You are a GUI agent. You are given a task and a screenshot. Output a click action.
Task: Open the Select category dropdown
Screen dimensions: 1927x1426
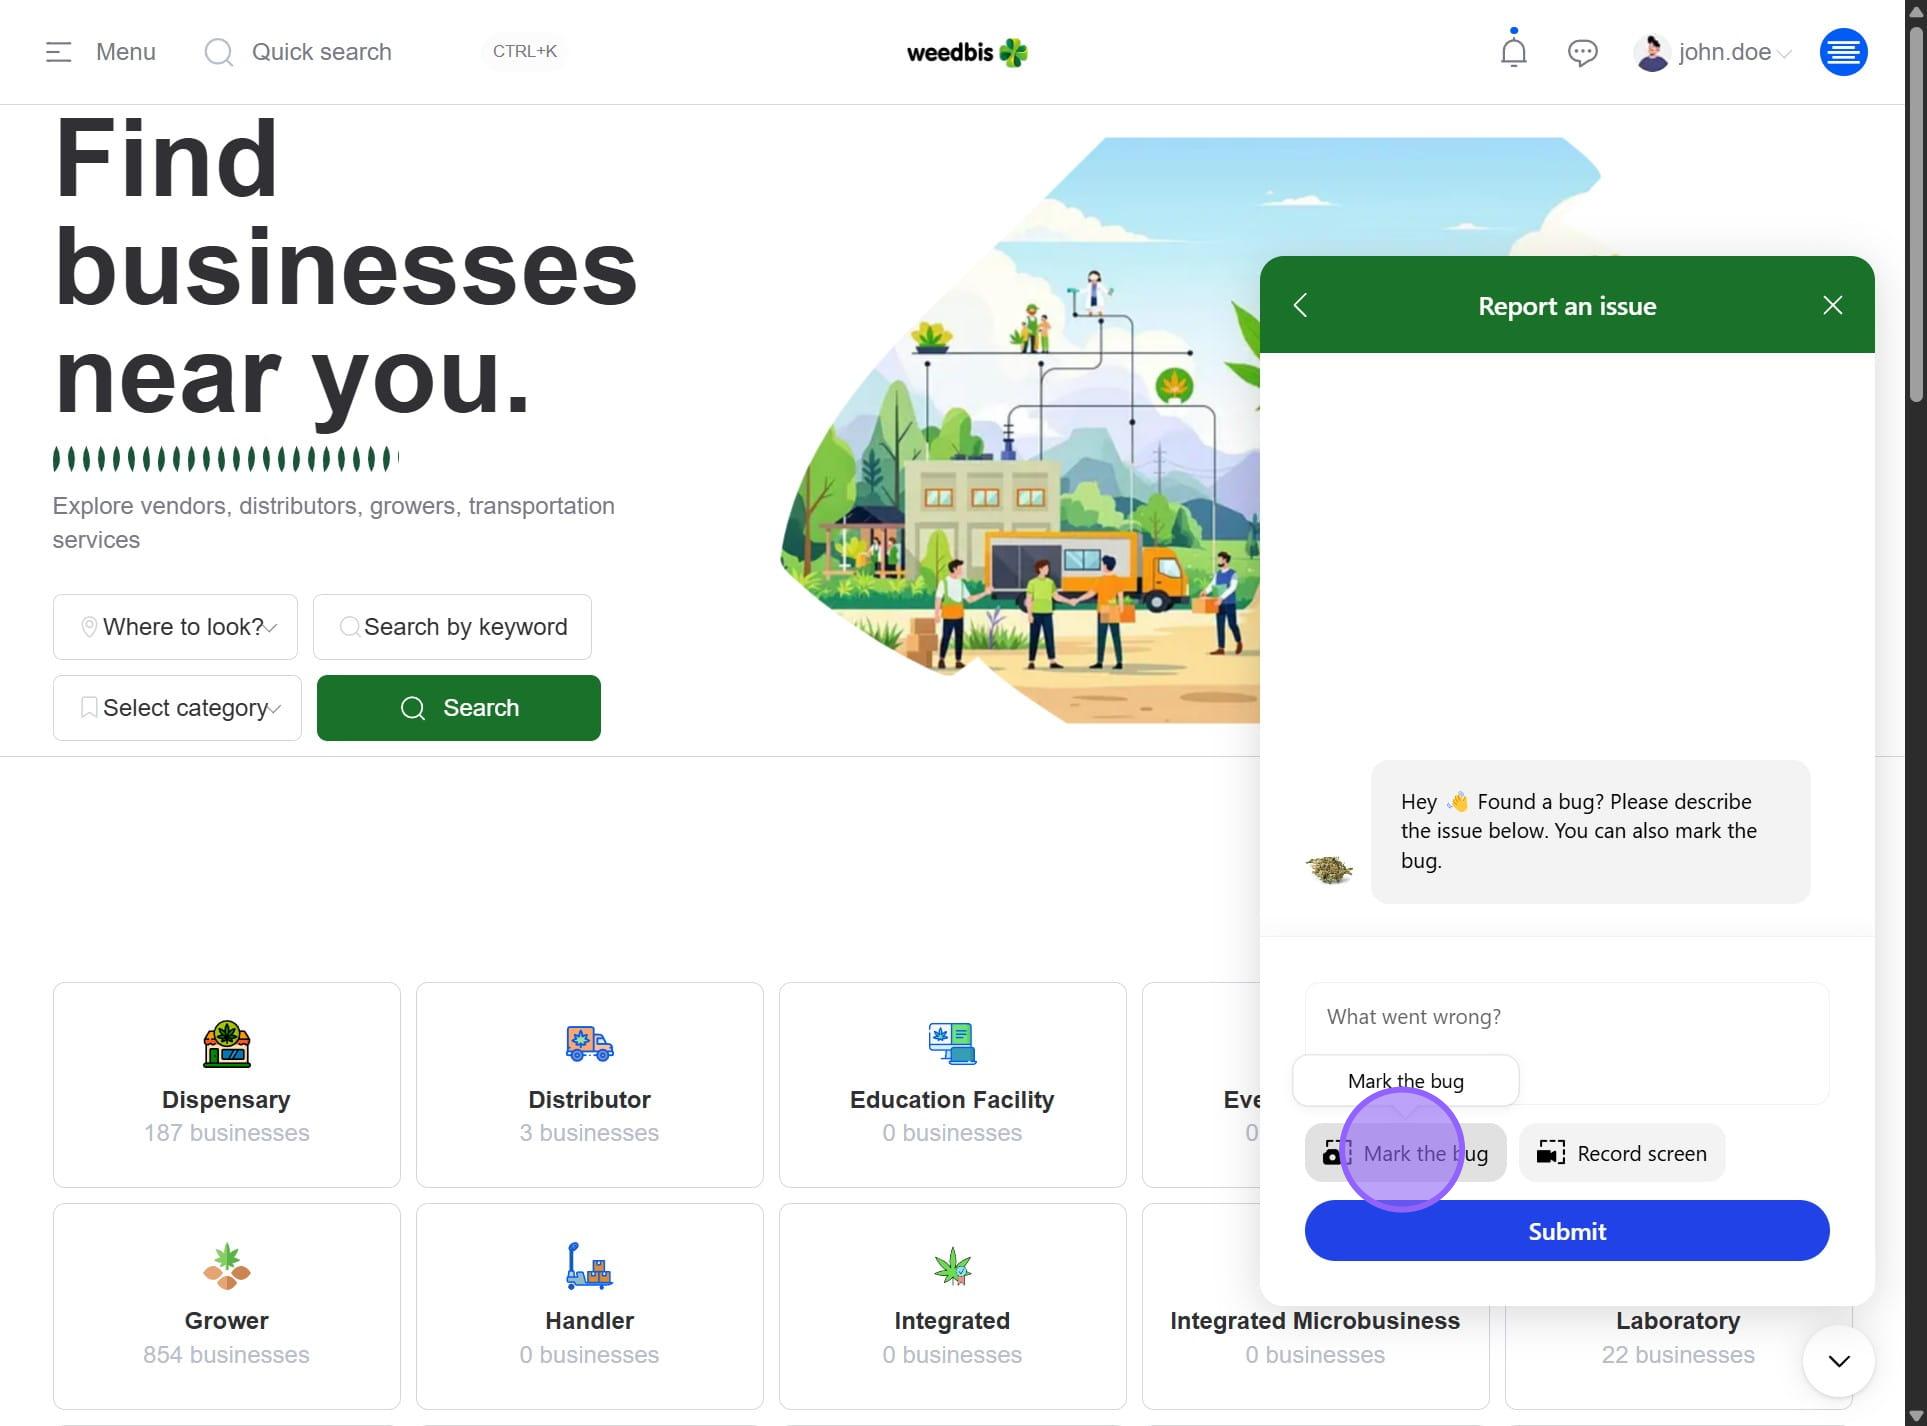coord(177,708)
